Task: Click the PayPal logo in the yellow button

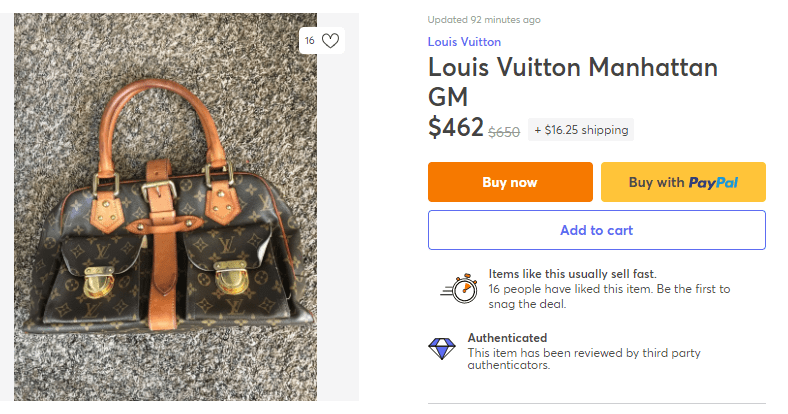Action: click(x=713, y=182)
